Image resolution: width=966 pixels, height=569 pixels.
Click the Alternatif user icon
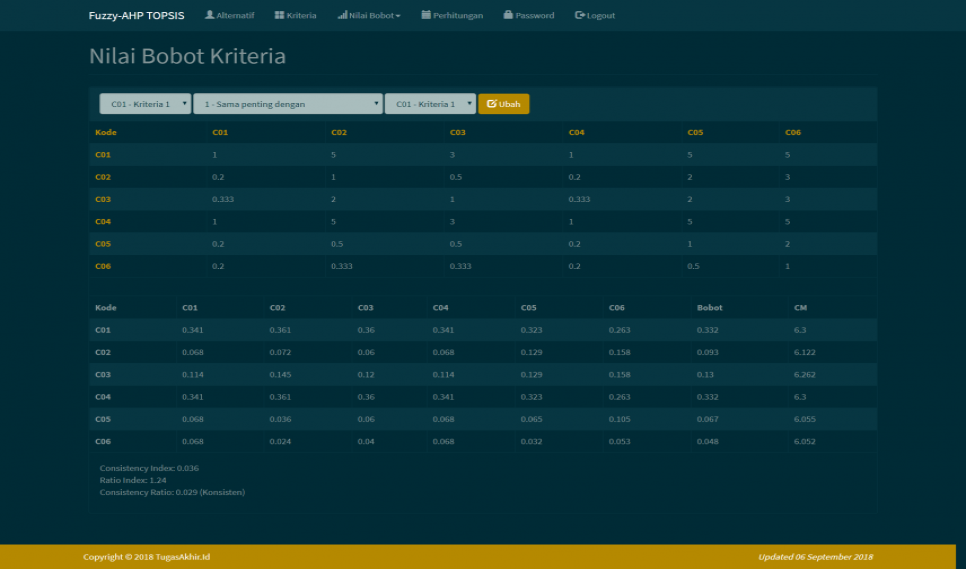[x=209, y=15]
